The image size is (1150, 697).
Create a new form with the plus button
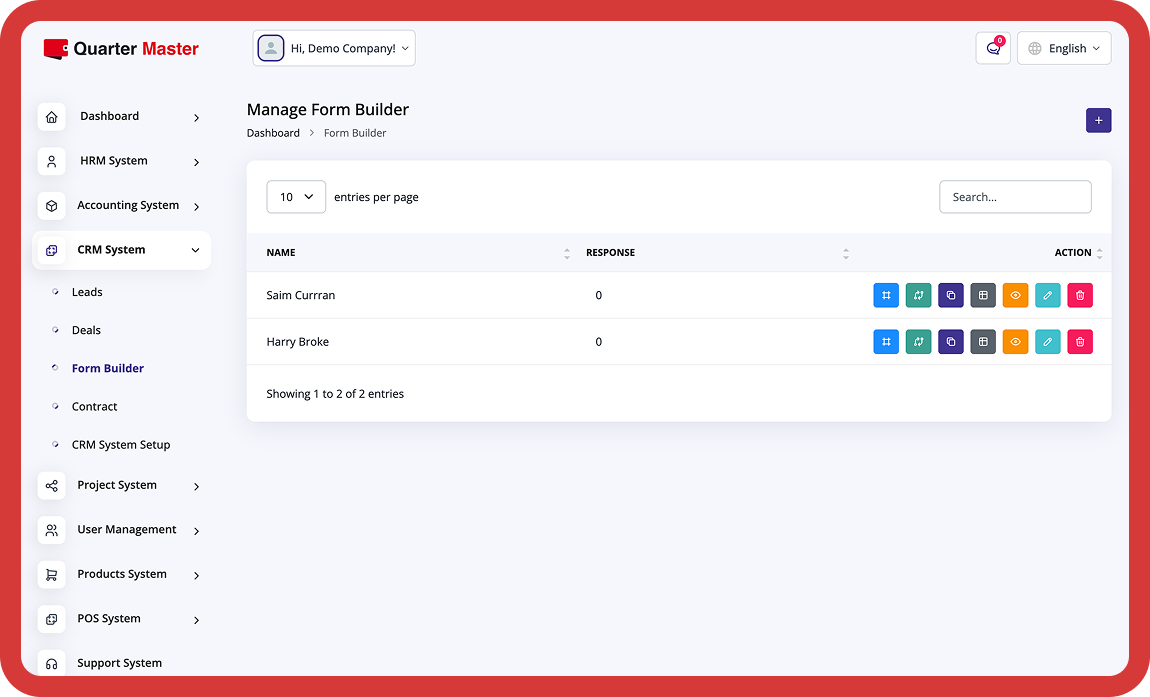click(1098, 120)
